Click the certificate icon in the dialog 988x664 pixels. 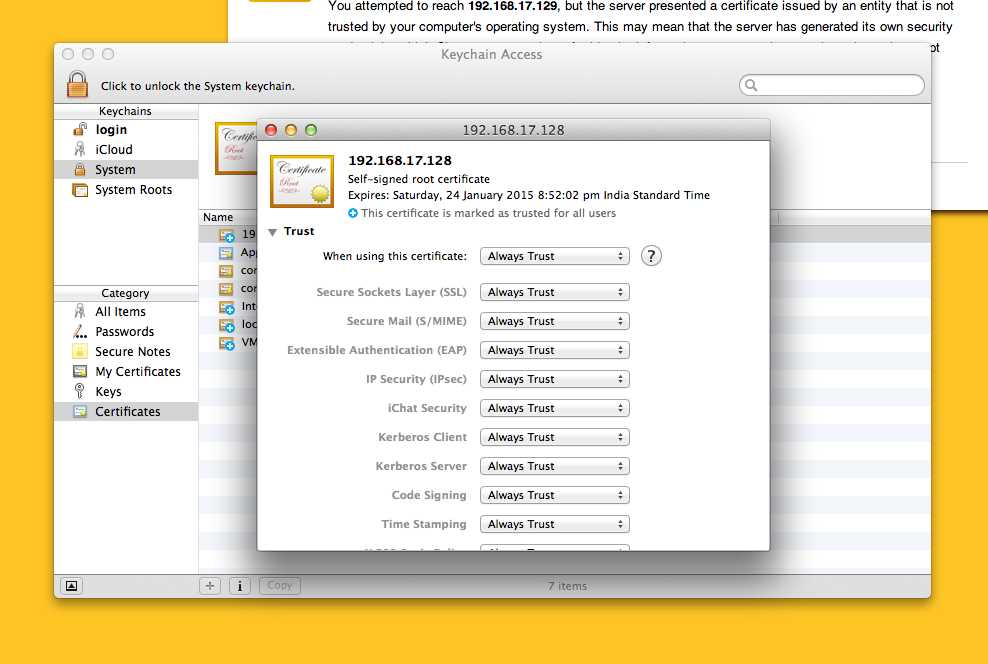302,181
